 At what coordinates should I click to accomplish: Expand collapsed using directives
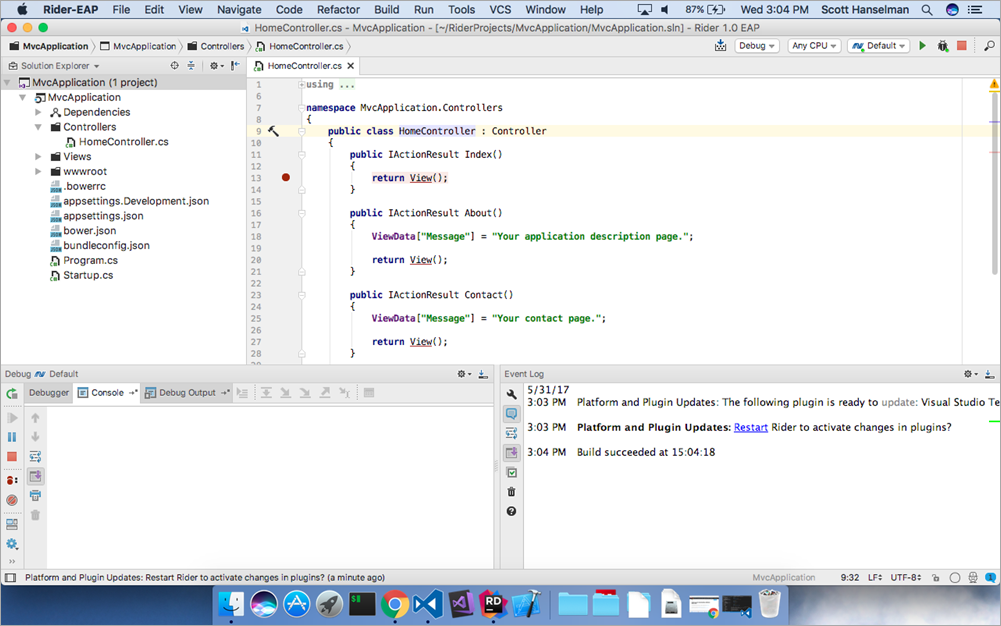(x=301, y=84)
